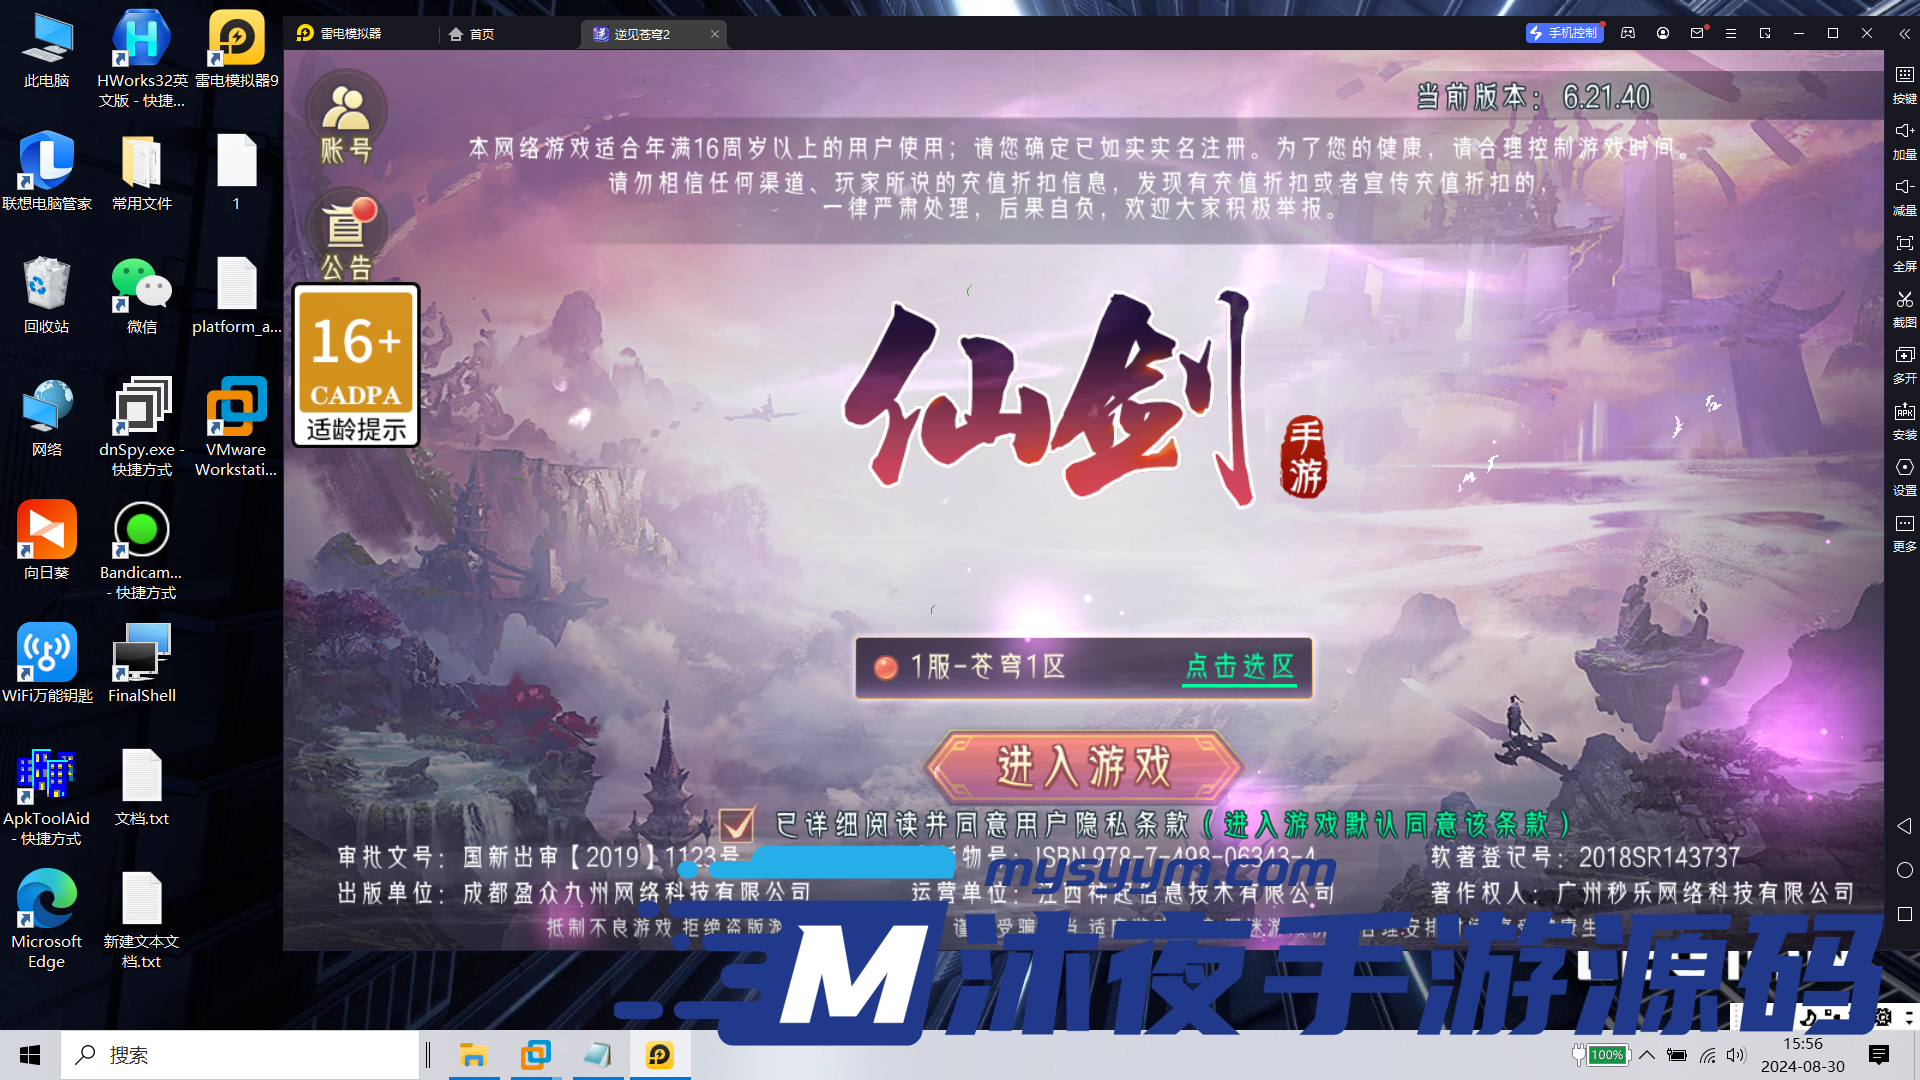This screenshot has width=1920, height=1080.
Task: Open the game center controller icon
Action: point(1628,33)
